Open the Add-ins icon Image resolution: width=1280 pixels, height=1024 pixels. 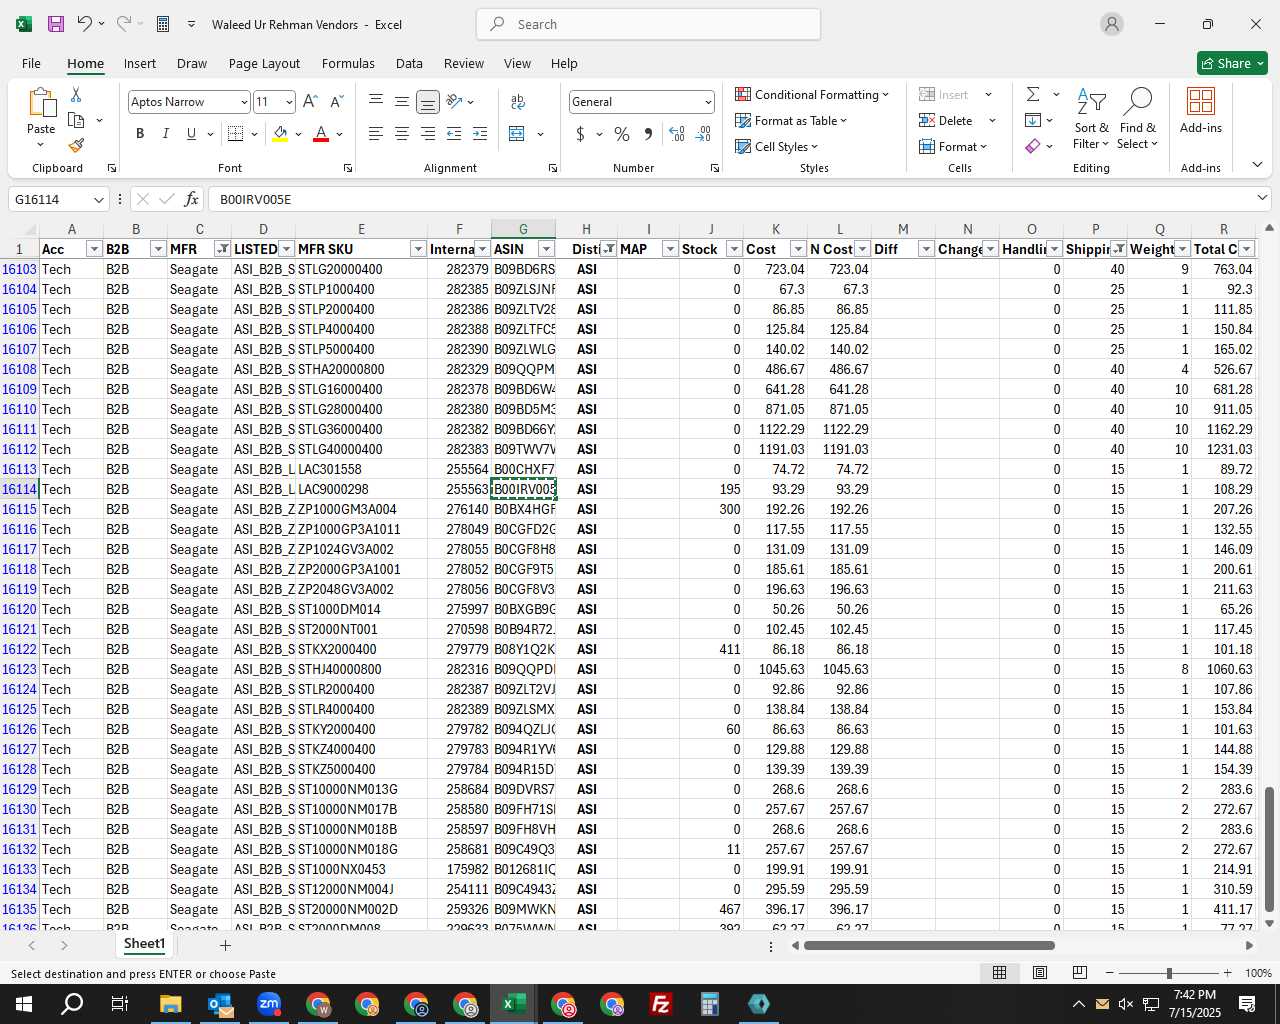(x=1201, y=111)
